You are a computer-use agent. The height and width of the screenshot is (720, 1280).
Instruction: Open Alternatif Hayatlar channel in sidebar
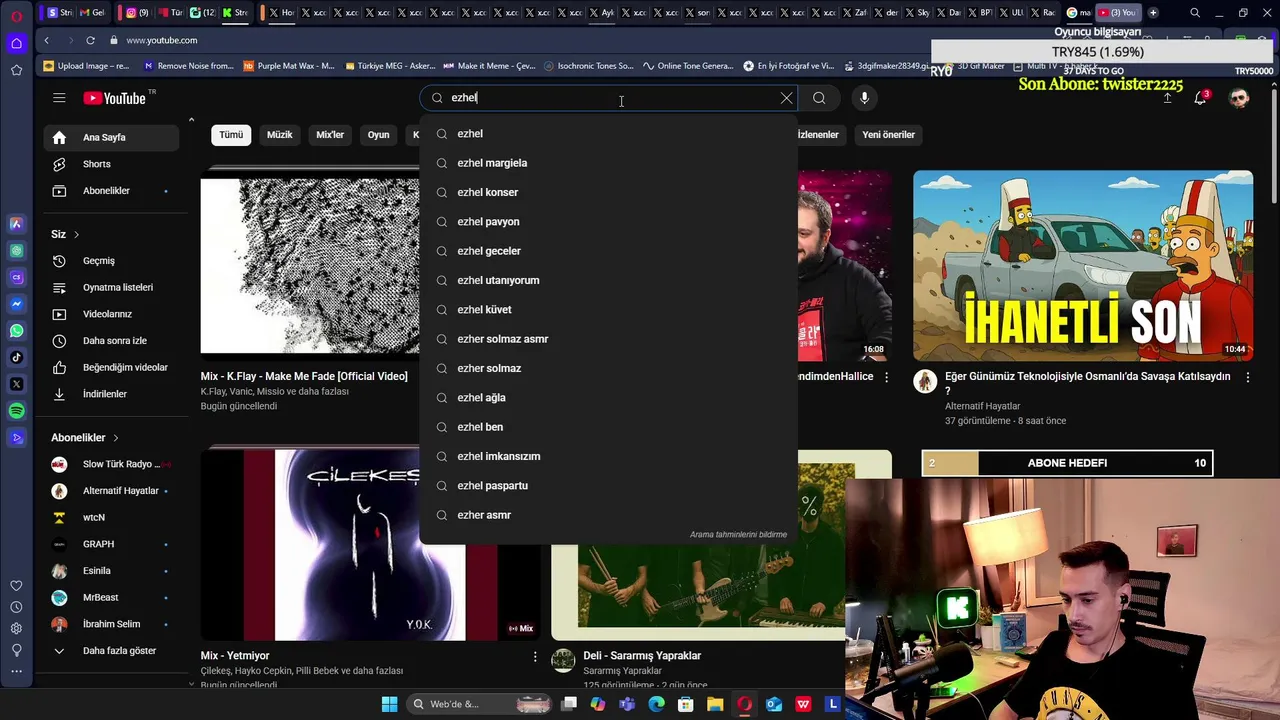(111, 491)
